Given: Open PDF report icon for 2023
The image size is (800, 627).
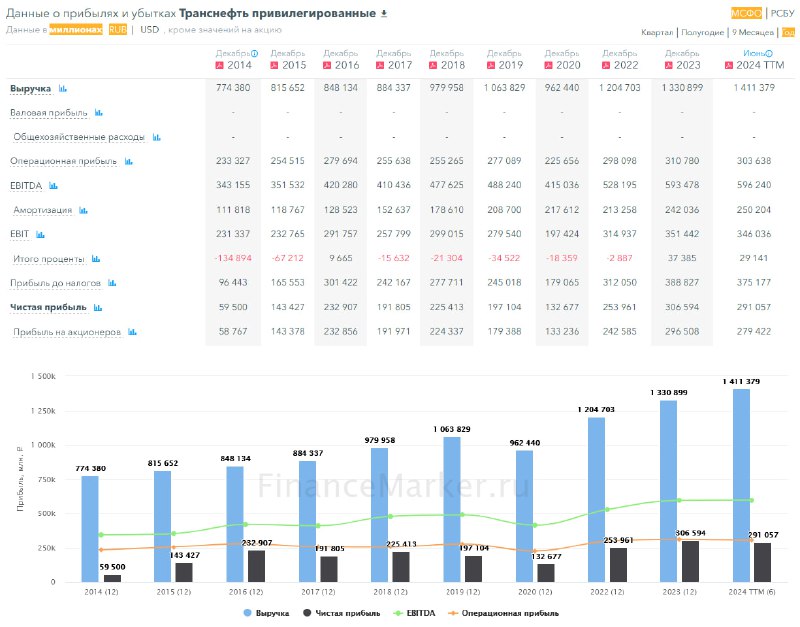Looking at the screenshot, I should pos(668,65).
